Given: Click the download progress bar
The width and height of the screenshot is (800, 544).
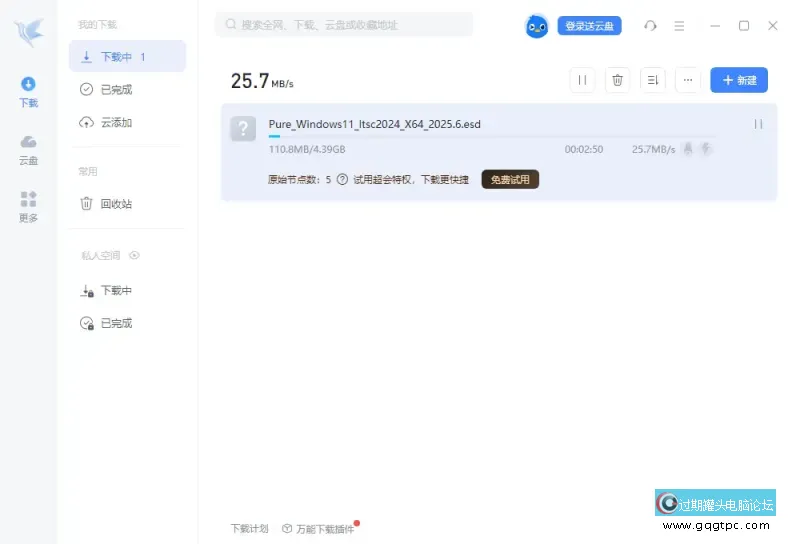Looking at the screenshot, I should (492, 136).
